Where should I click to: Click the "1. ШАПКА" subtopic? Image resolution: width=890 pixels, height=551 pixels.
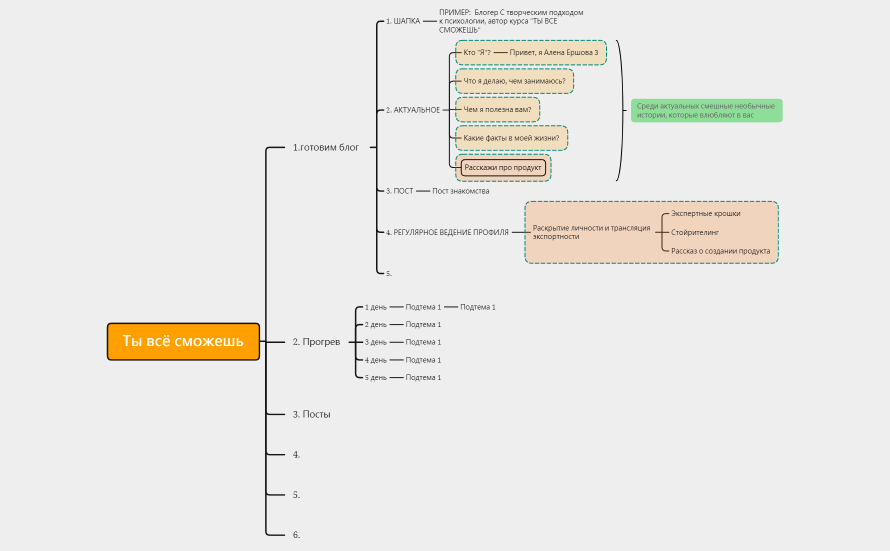coord(403,21)
